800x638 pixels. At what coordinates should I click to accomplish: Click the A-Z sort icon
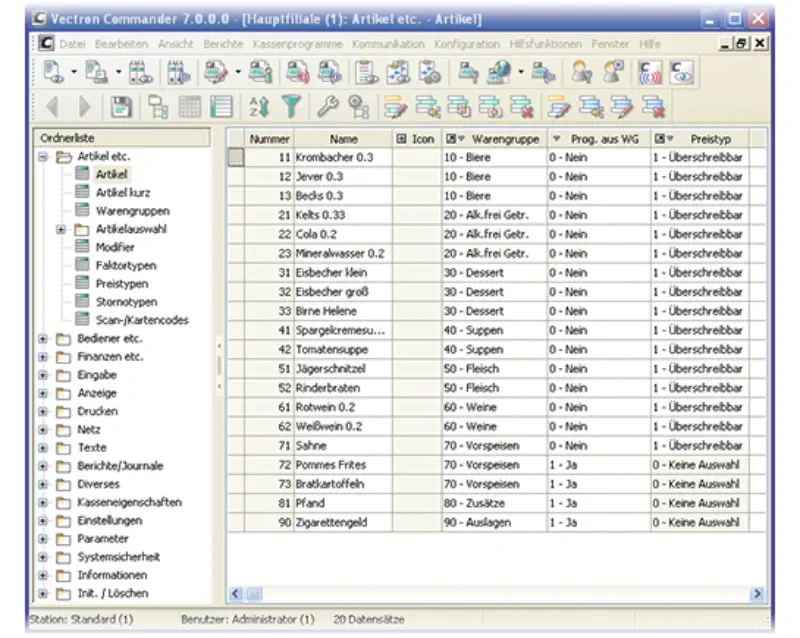(259, 107)
